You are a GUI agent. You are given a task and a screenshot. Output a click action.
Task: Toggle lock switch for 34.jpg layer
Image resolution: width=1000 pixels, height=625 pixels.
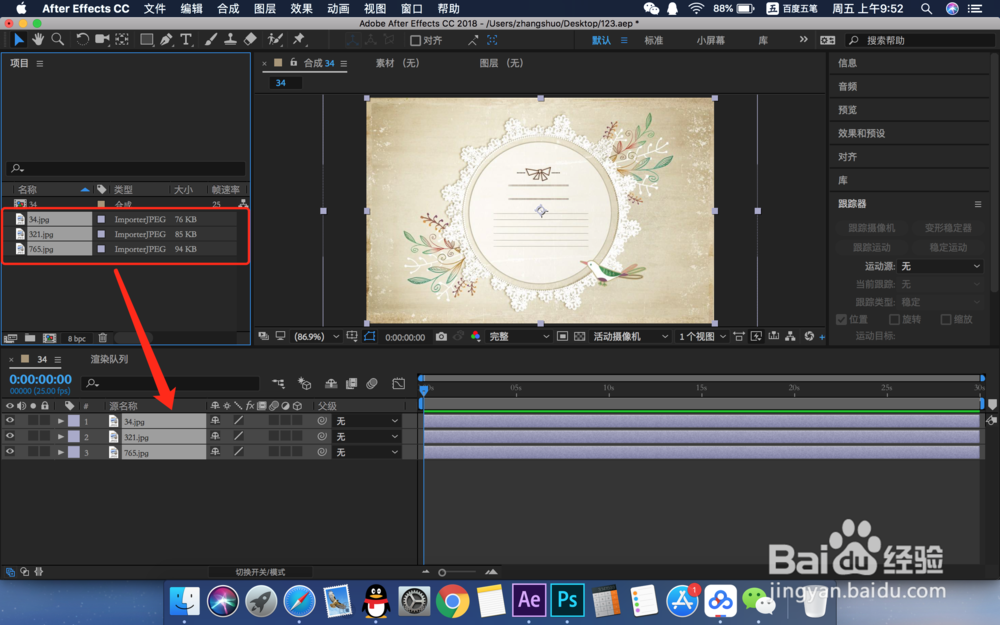click(x=45, y=420)
